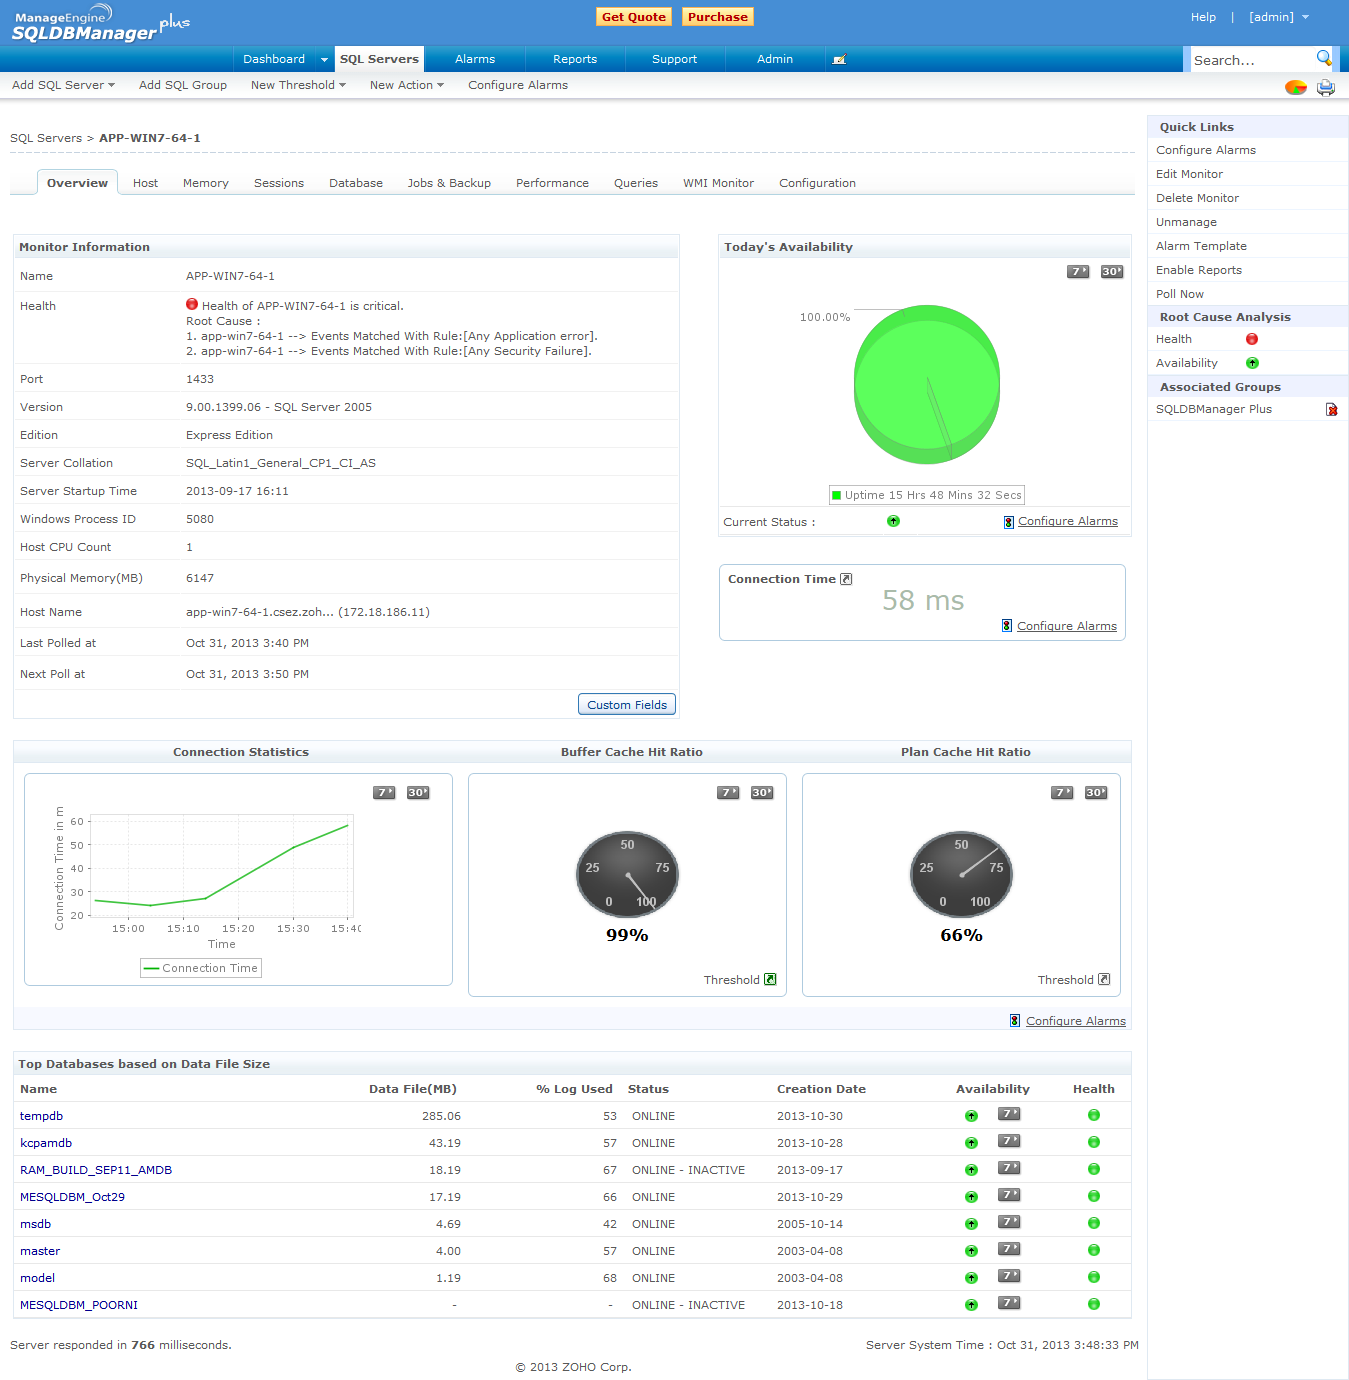Click into the Search input field
This screenshot has width=1349, height=1380.
(1250, 61)
